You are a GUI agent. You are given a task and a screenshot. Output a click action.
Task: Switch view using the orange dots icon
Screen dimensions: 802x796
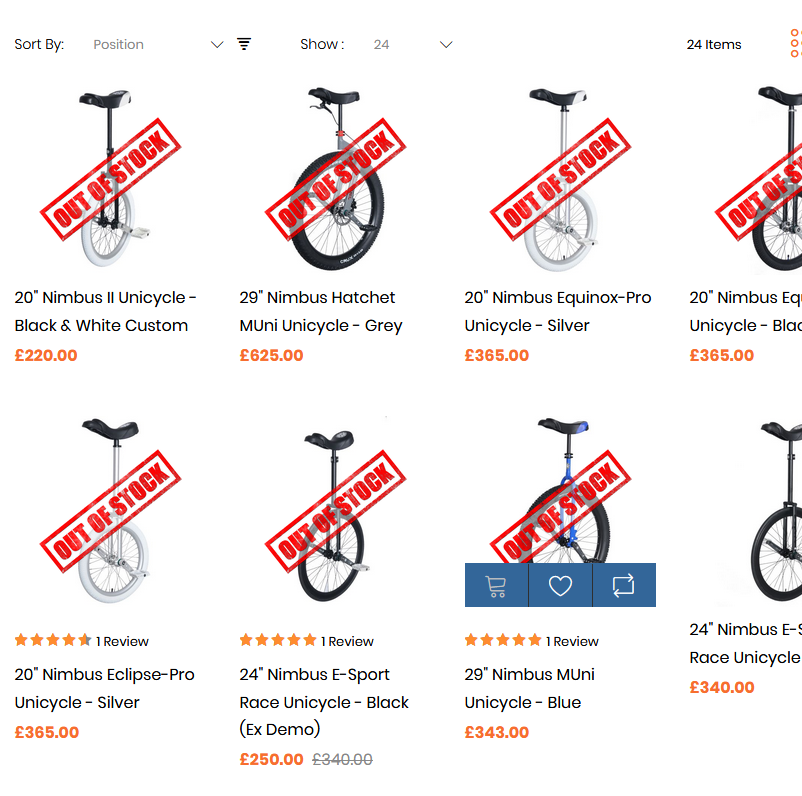795,44
